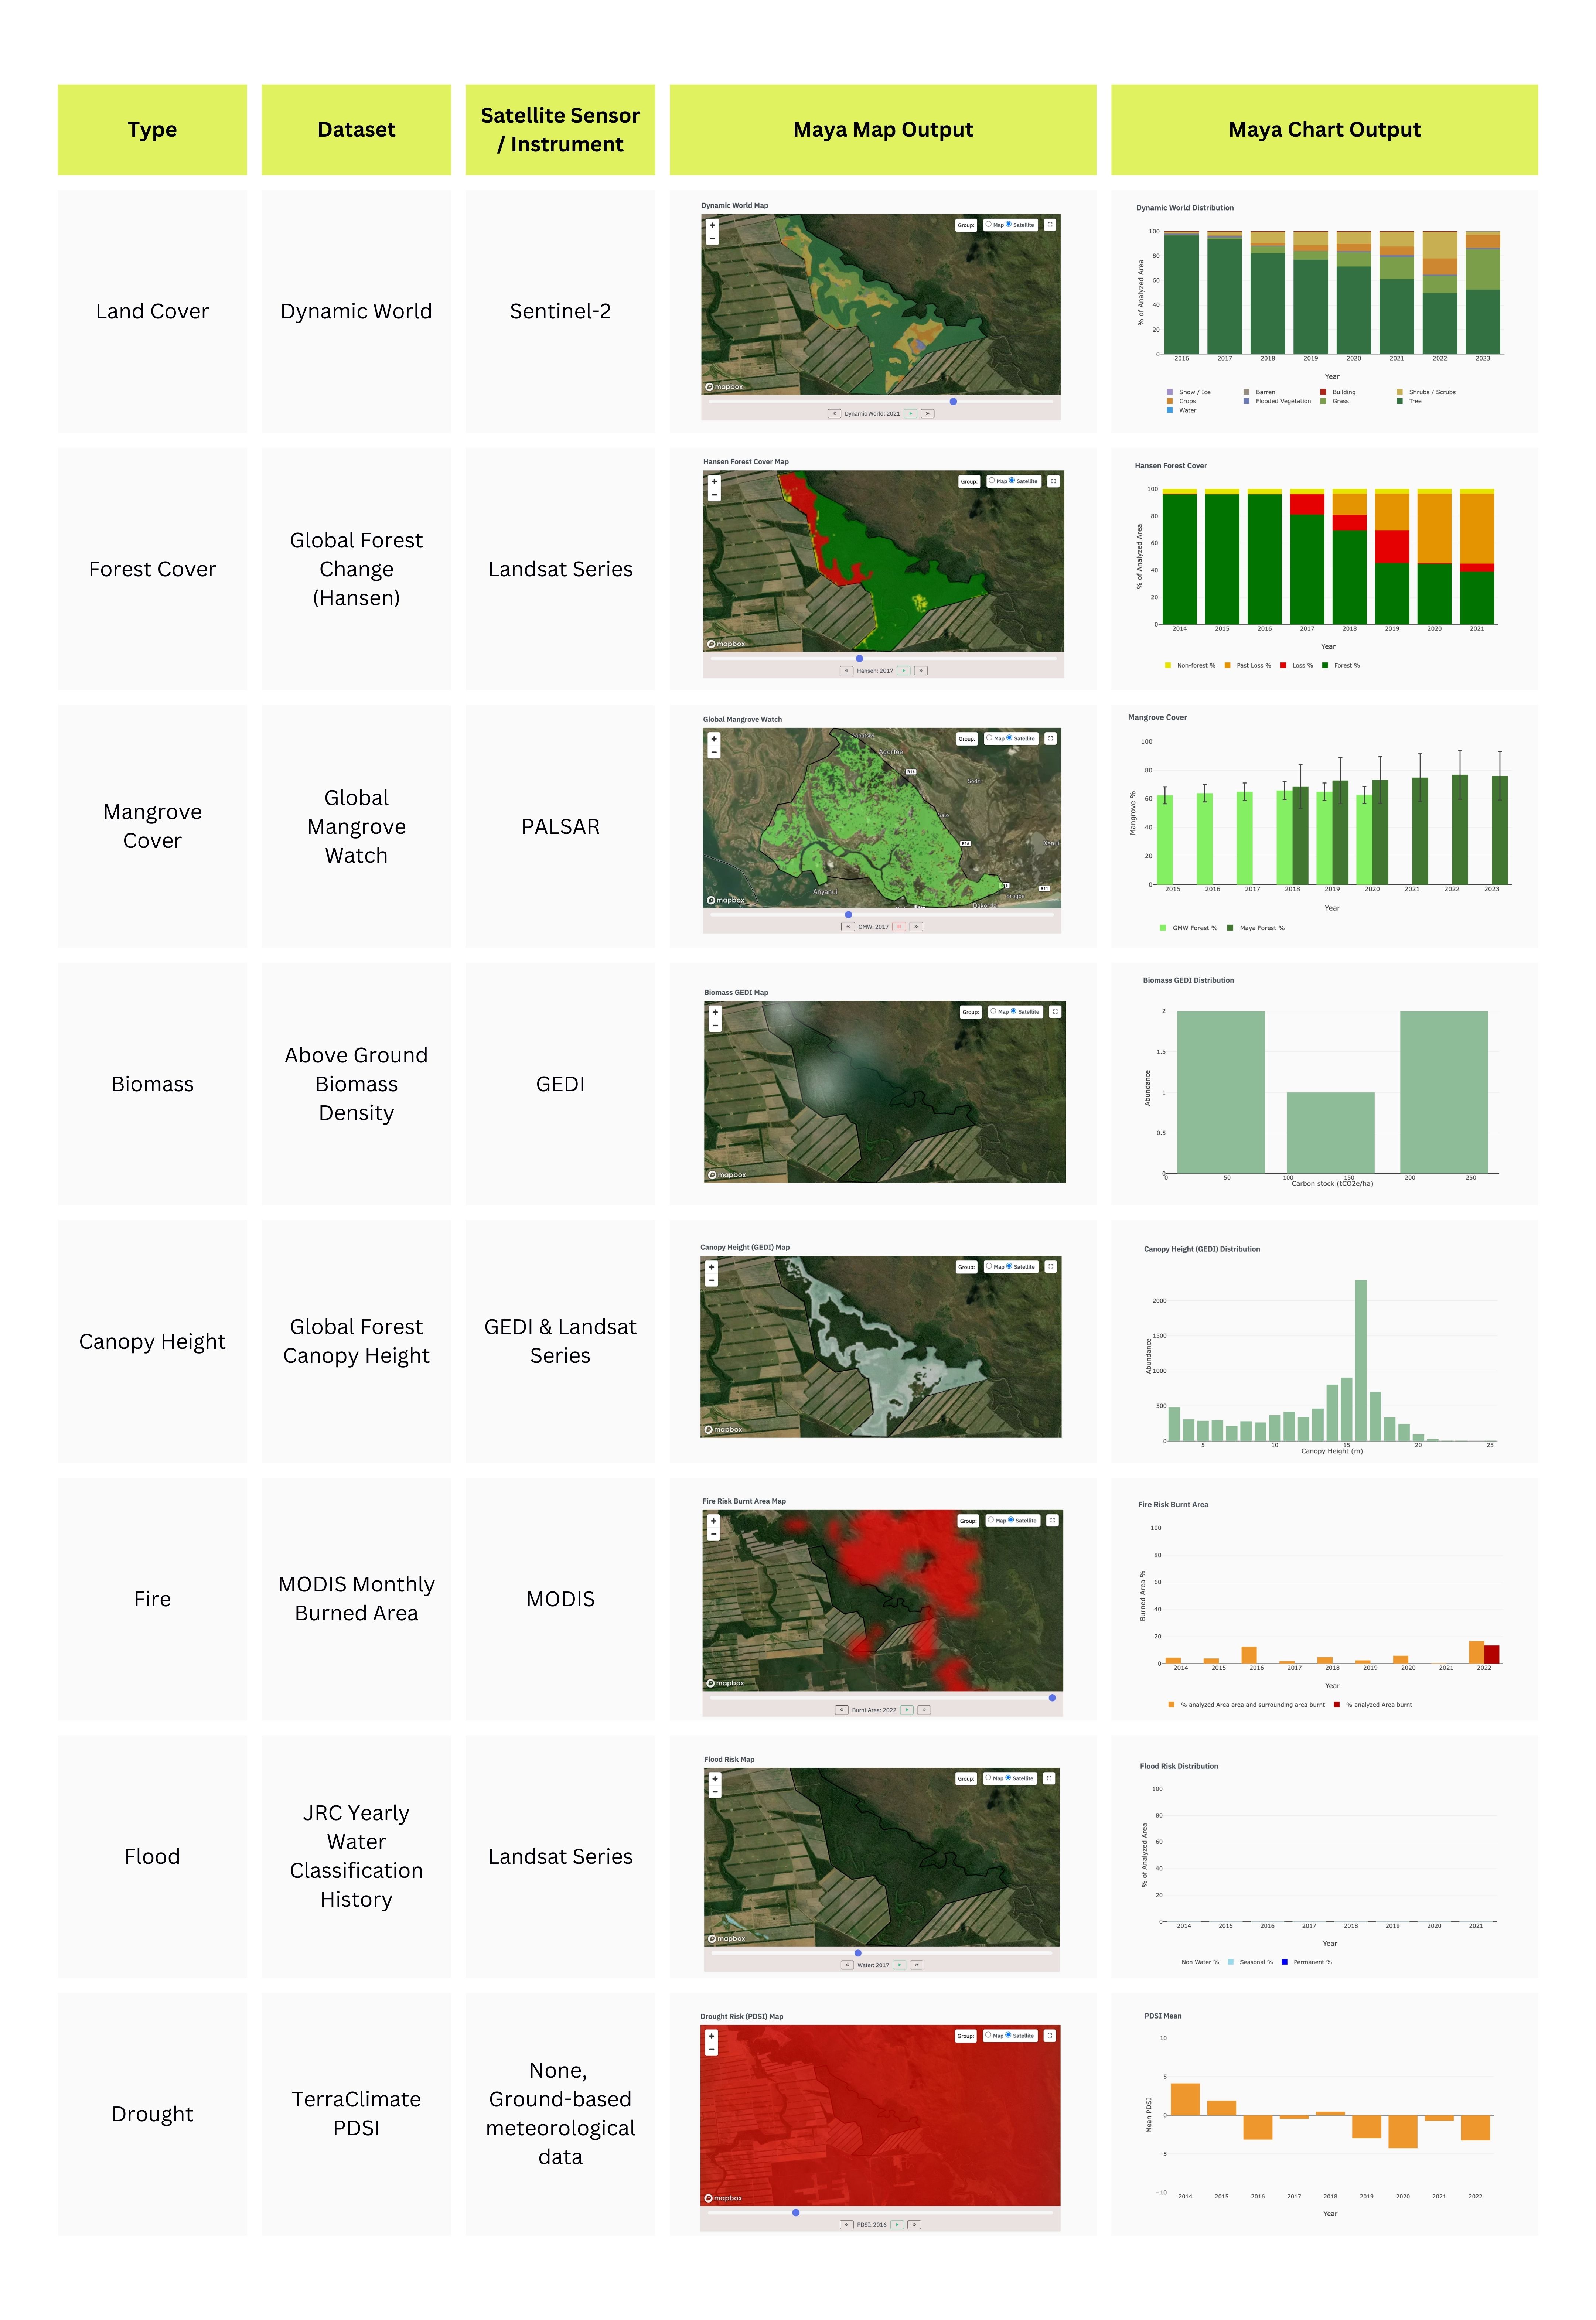Pause the GMW year animation
Screen dimensions: 1596x2320
pos(899,926)
